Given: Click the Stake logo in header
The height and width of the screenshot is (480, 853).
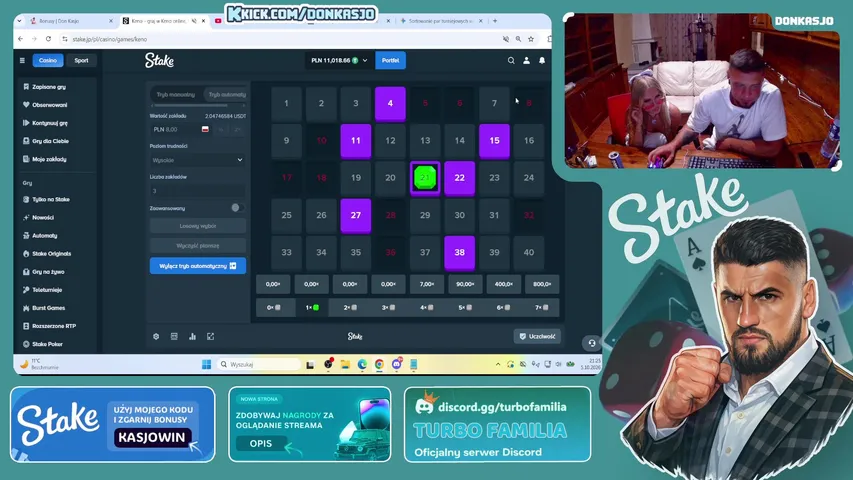Looking at the screenshot, I should [x=159, y=60].
